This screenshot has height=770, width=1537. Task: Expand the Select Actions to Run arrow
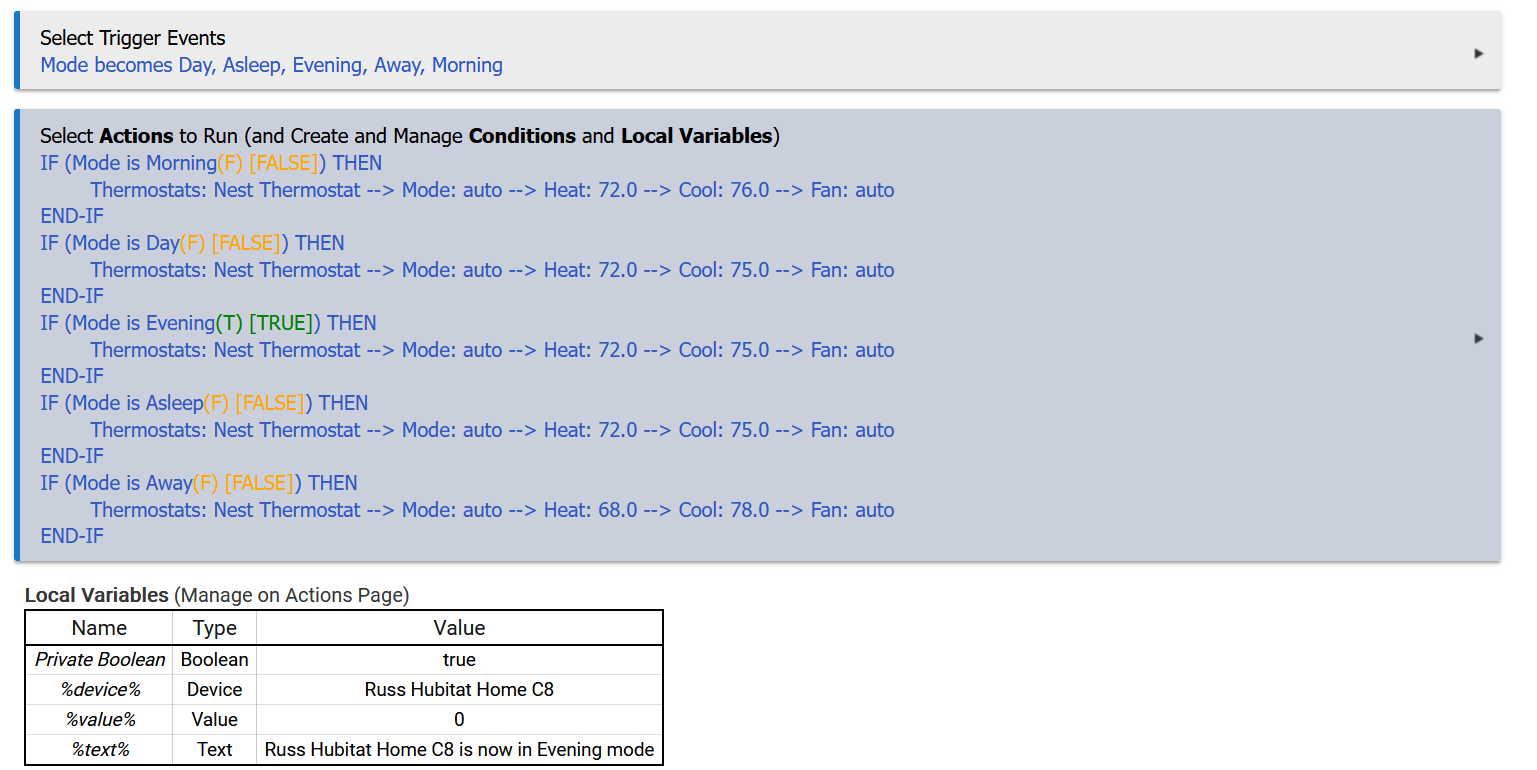(1479, 339)
